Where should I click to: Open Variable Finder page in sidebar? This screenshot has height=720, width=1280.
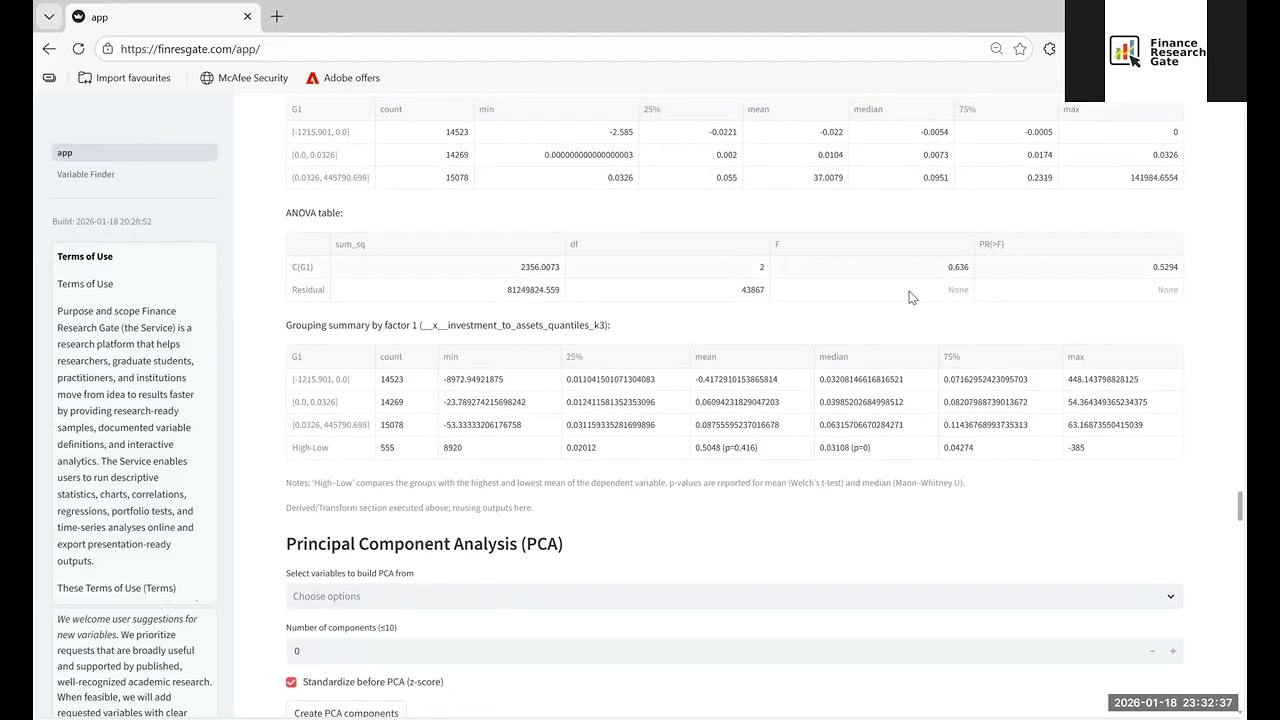tap(86, 174)
